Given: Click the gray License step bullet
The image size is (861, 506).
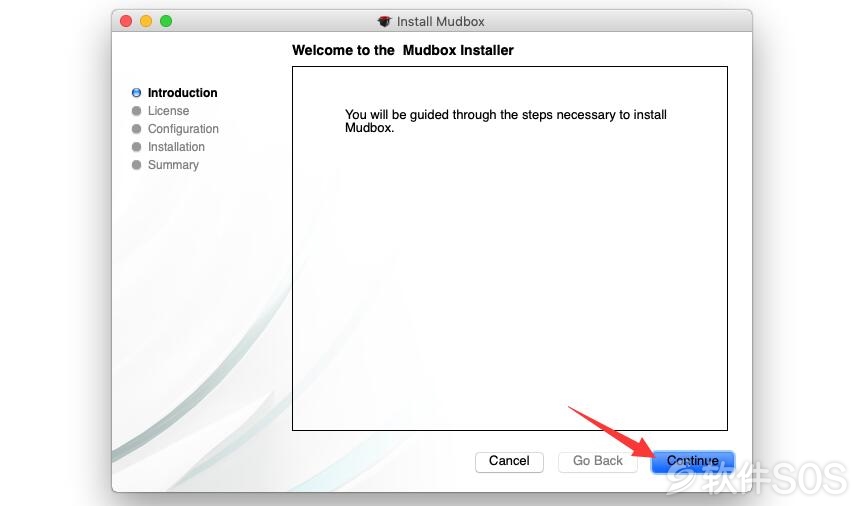Looking at the screenshot, I should pyautogui.click(x=136, y=111).
